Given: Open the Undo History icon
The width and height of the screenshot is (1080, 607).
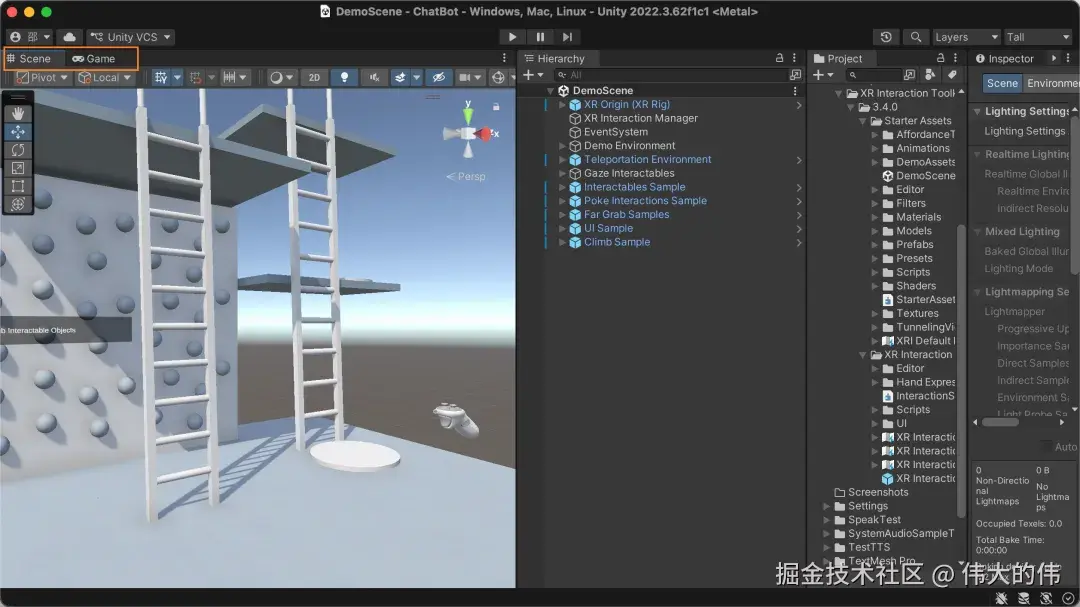Looking at the screenshot, I should pyautogui.click(x=886, y=37).
